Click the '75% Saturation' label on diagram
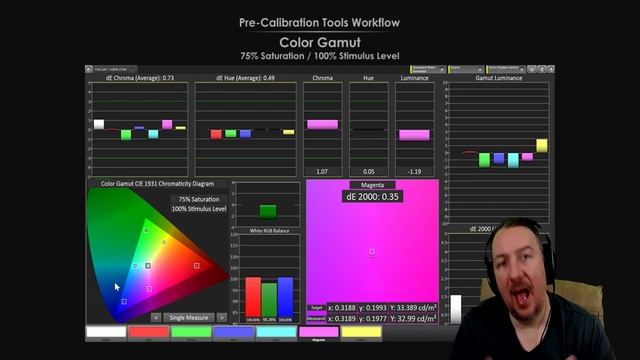 [199, 199]
